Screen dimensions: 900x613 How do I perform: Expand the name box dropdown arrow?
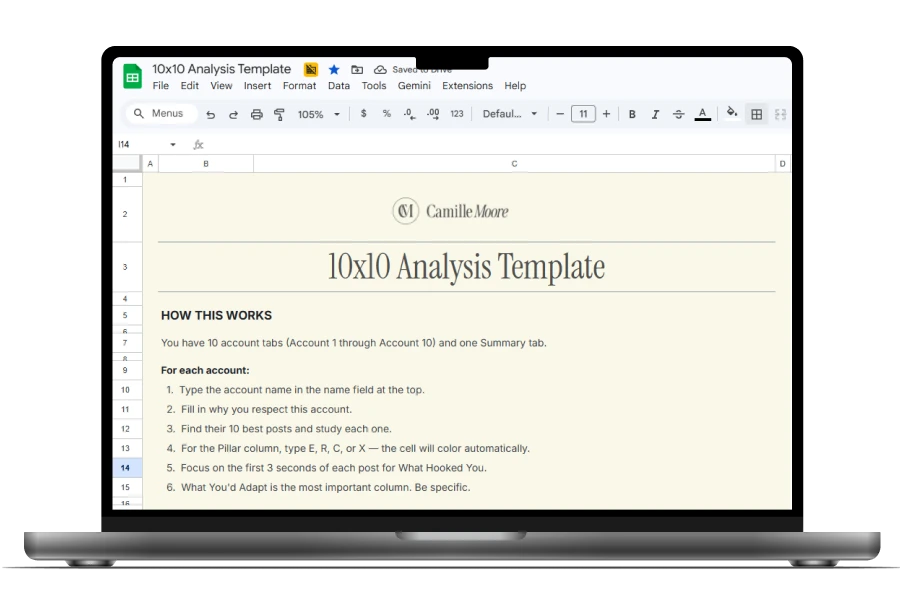pyautogui.click(x=173, y=145)
